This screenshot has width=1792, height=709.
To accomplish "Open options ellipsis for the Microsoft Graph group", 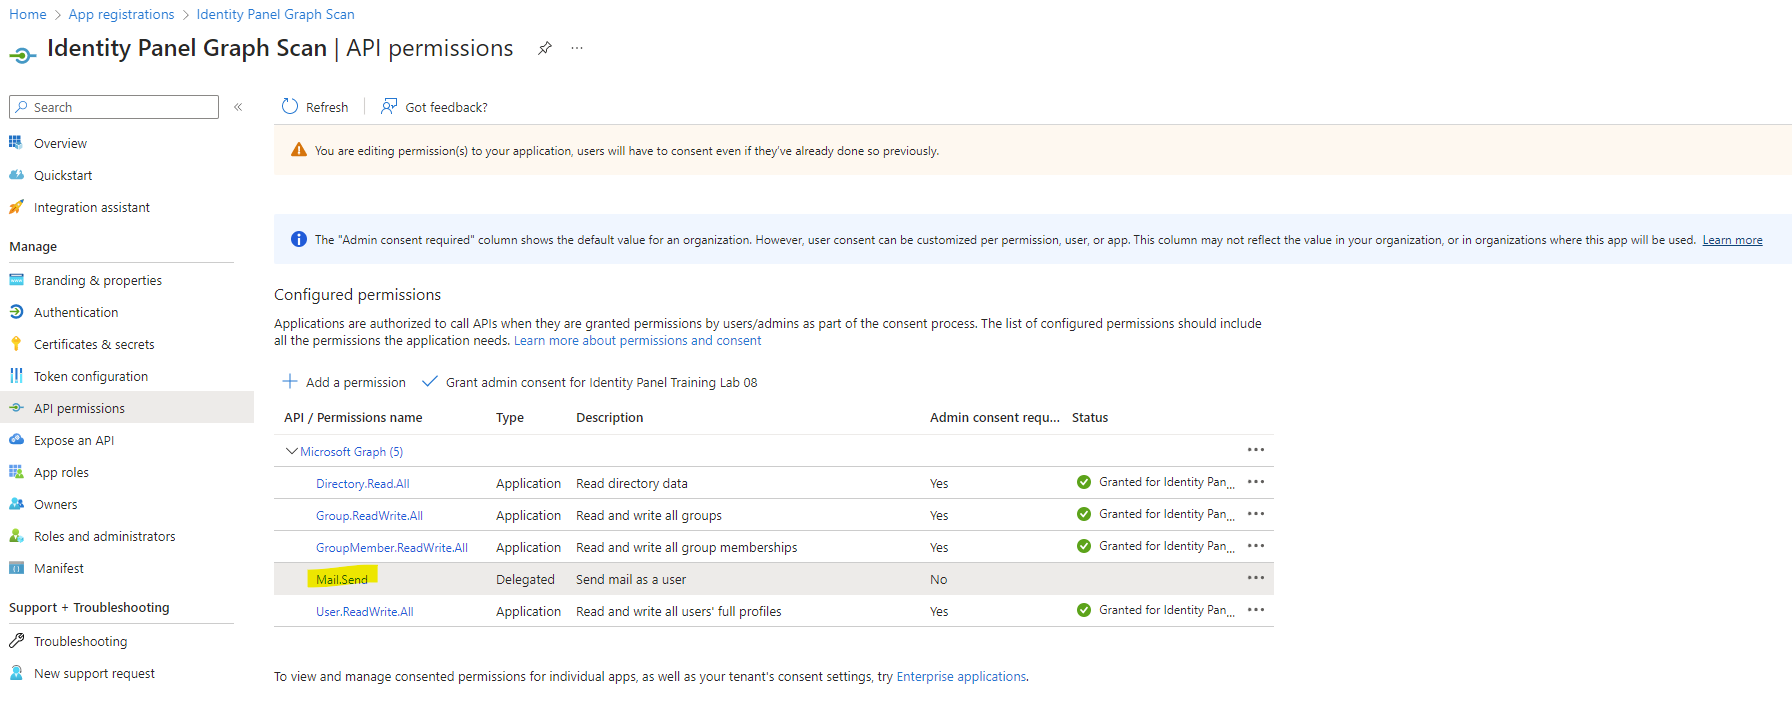I will tap(1256, 450).
